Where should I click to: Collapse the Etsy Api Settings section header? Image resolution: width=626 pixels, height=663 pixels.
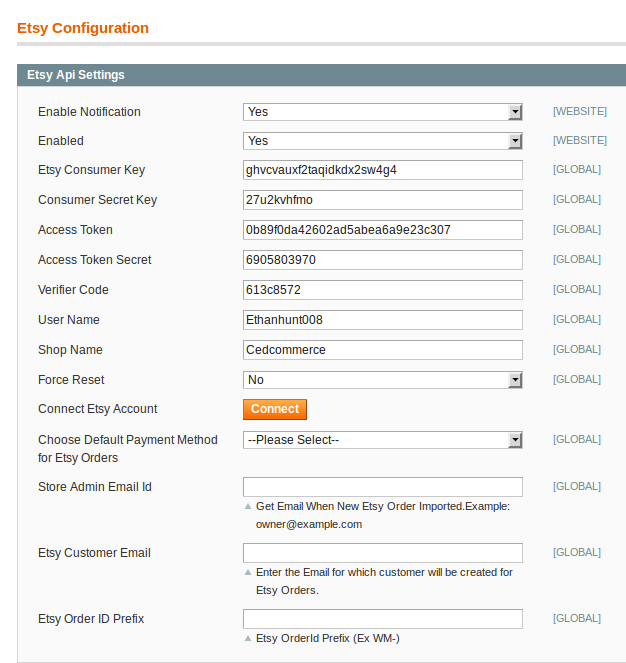tap(321, 75)
